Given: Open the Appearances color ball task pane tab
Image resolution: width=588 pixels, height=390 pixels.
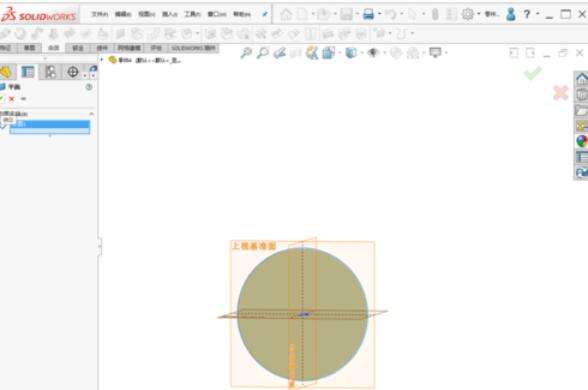Looking at the screenshot, I should click(581, 141).
